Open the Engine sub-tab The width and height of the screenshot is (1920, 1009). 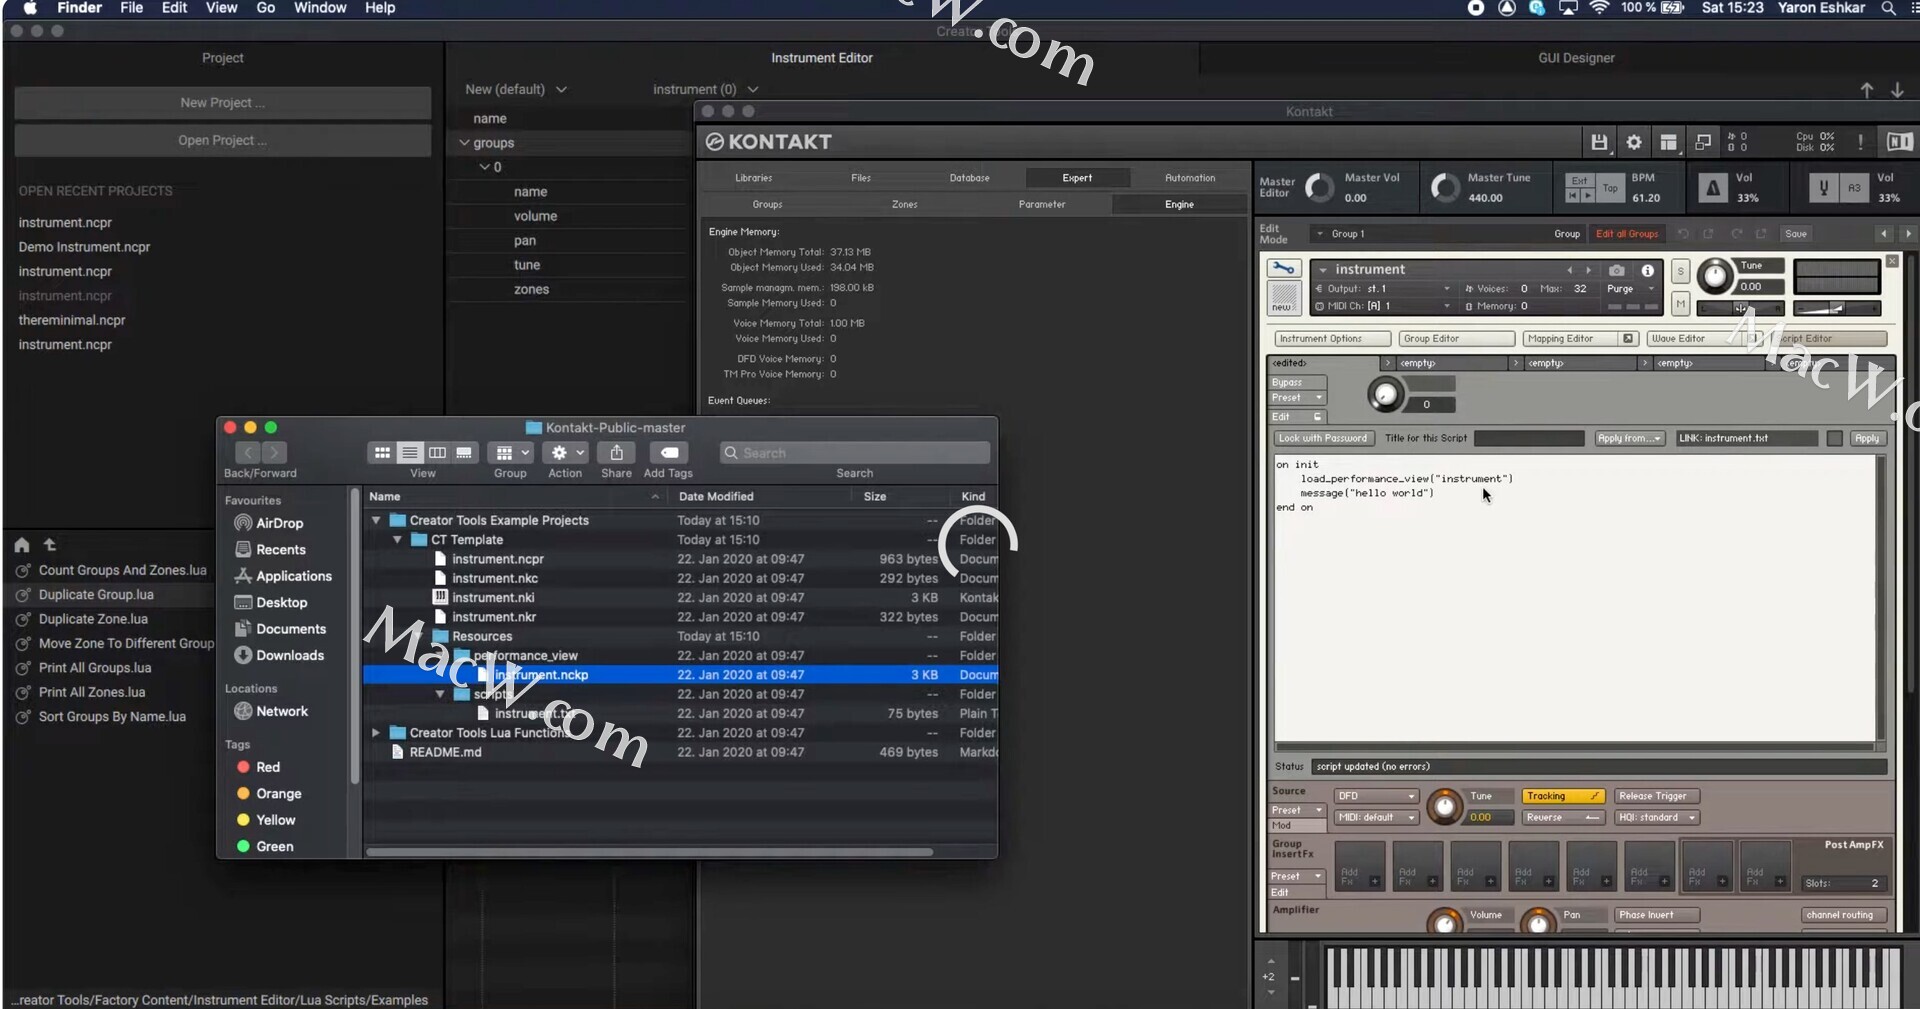pos(1179,204)
